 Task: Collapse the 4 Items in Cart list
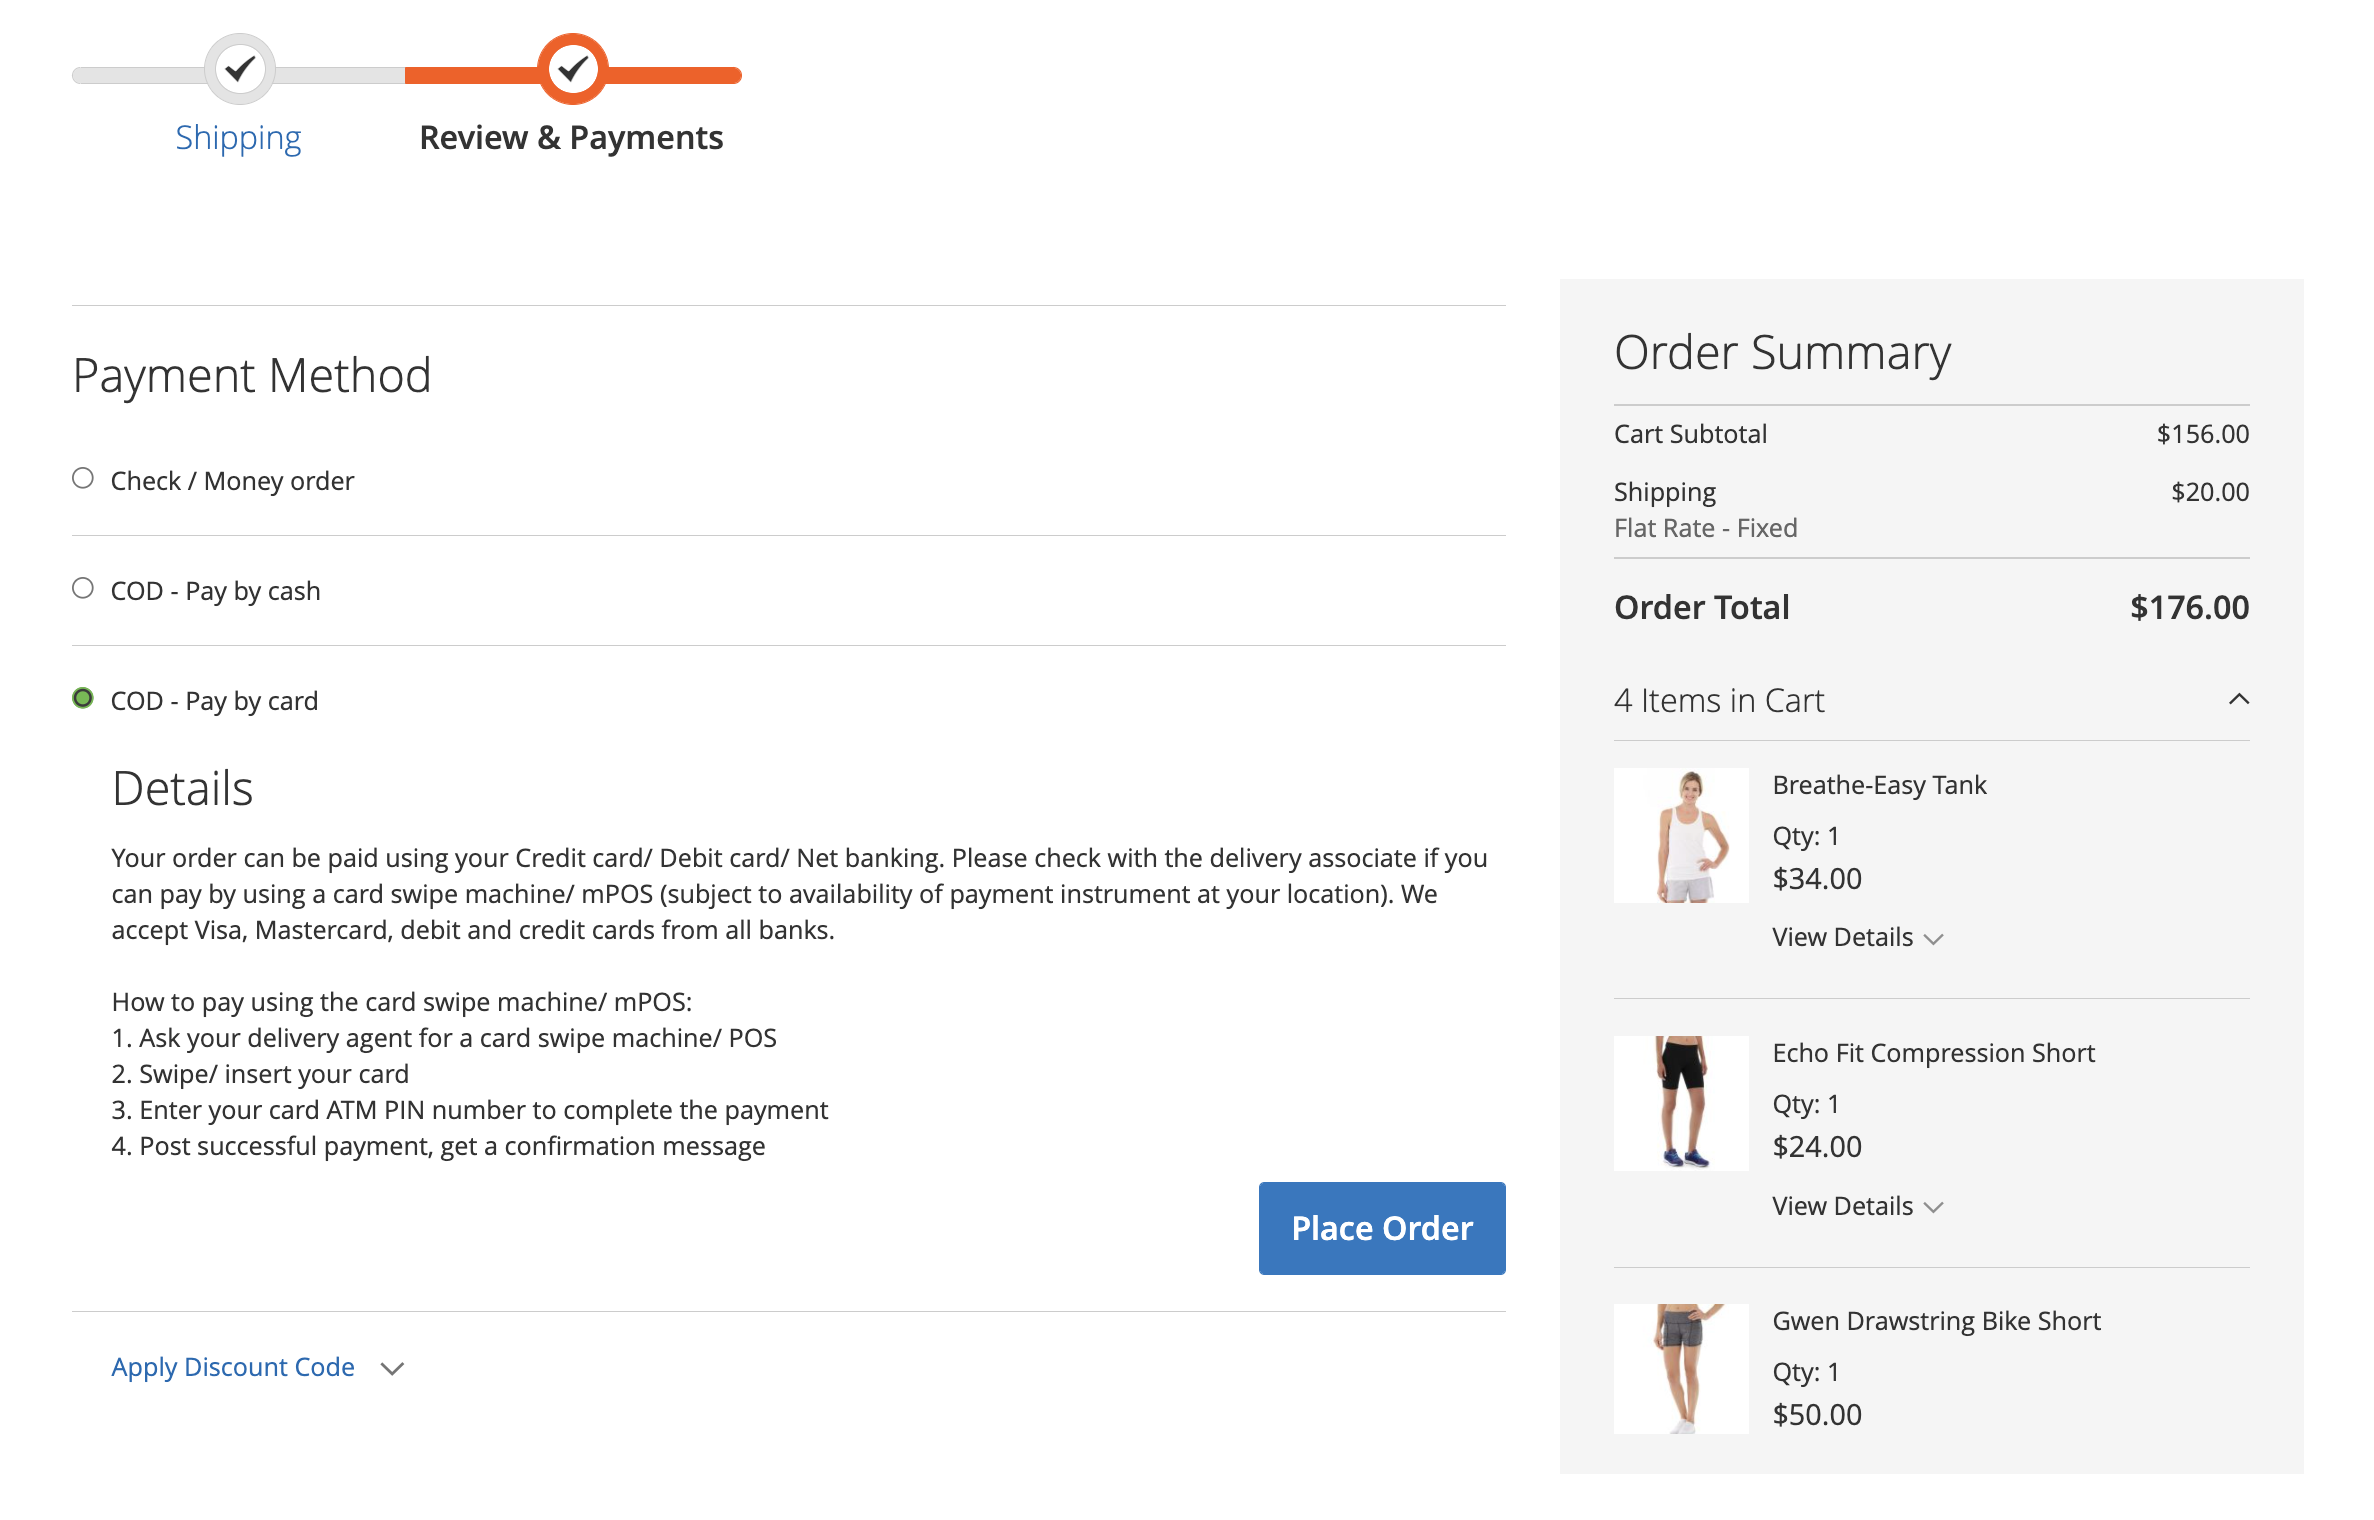click(2240, 700)
